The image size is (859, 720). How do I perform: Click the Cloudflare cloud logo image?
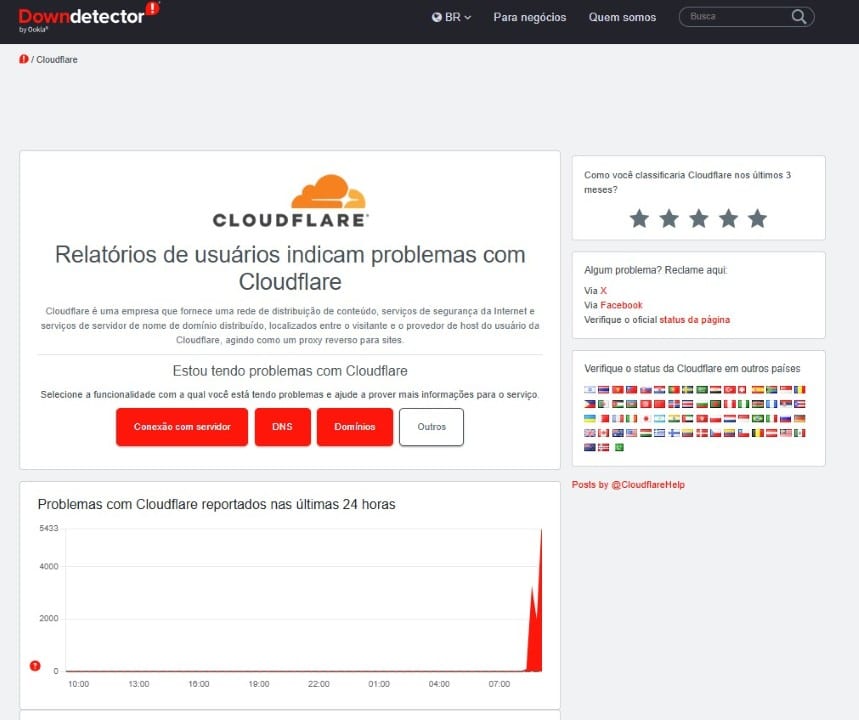tap(290, 201)
